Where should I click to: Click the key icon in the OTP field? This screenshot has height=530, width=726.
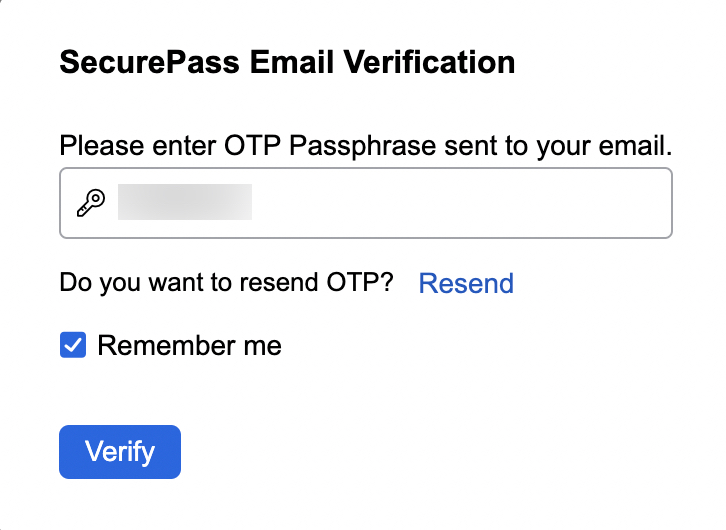click(91, 203)
